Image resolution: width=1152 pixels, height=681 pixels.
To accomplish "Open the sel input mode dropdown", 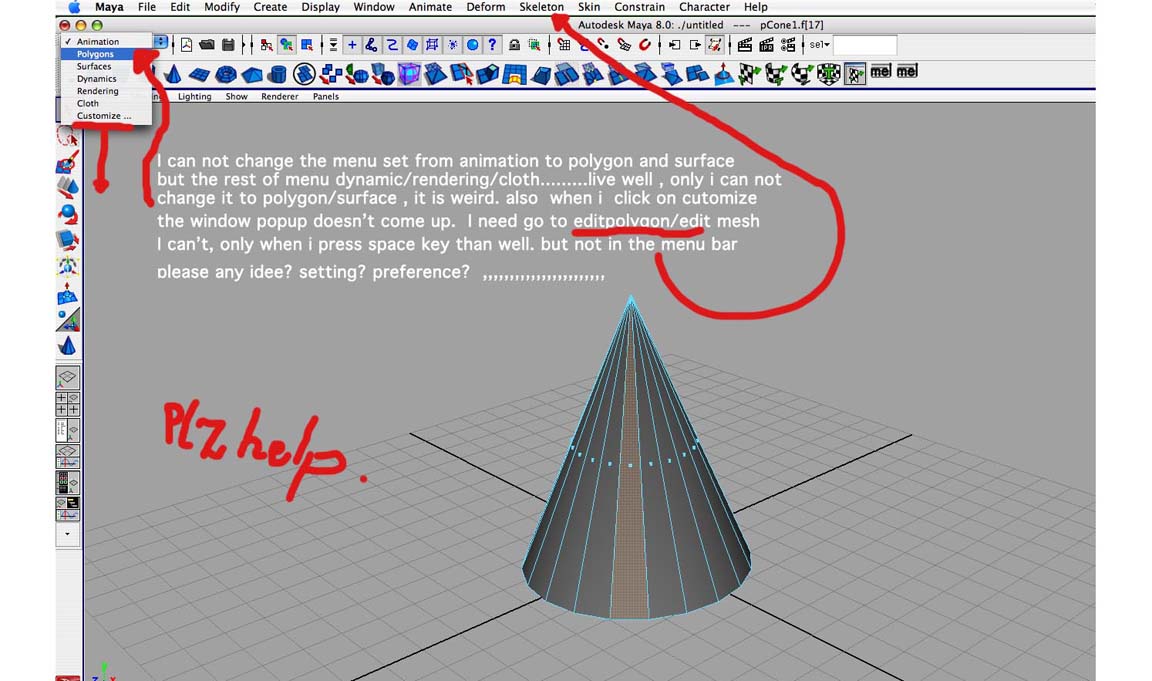I will [x=819, y=45].
